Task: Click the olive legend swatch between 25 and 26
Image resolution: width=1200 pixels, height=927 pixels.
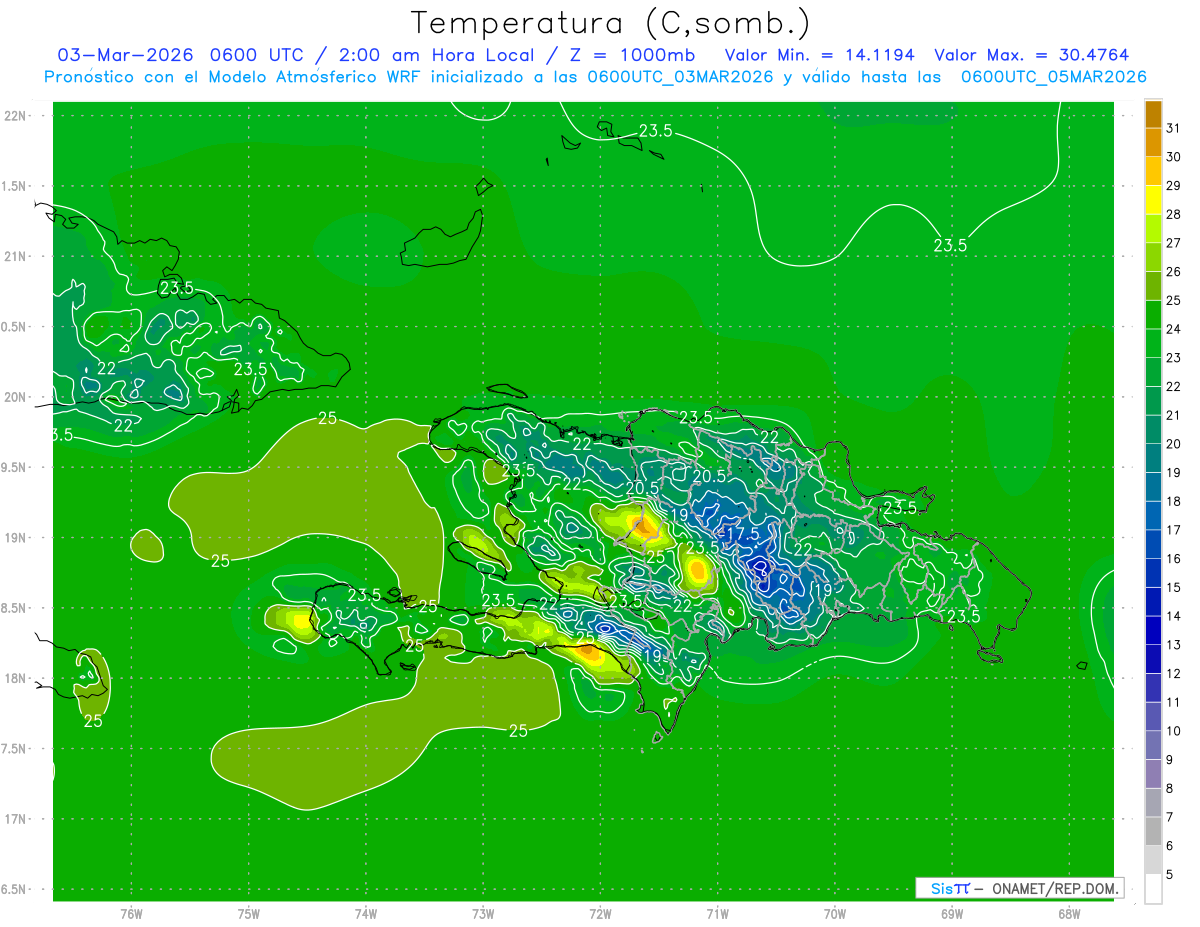Action: point(1153,286)
